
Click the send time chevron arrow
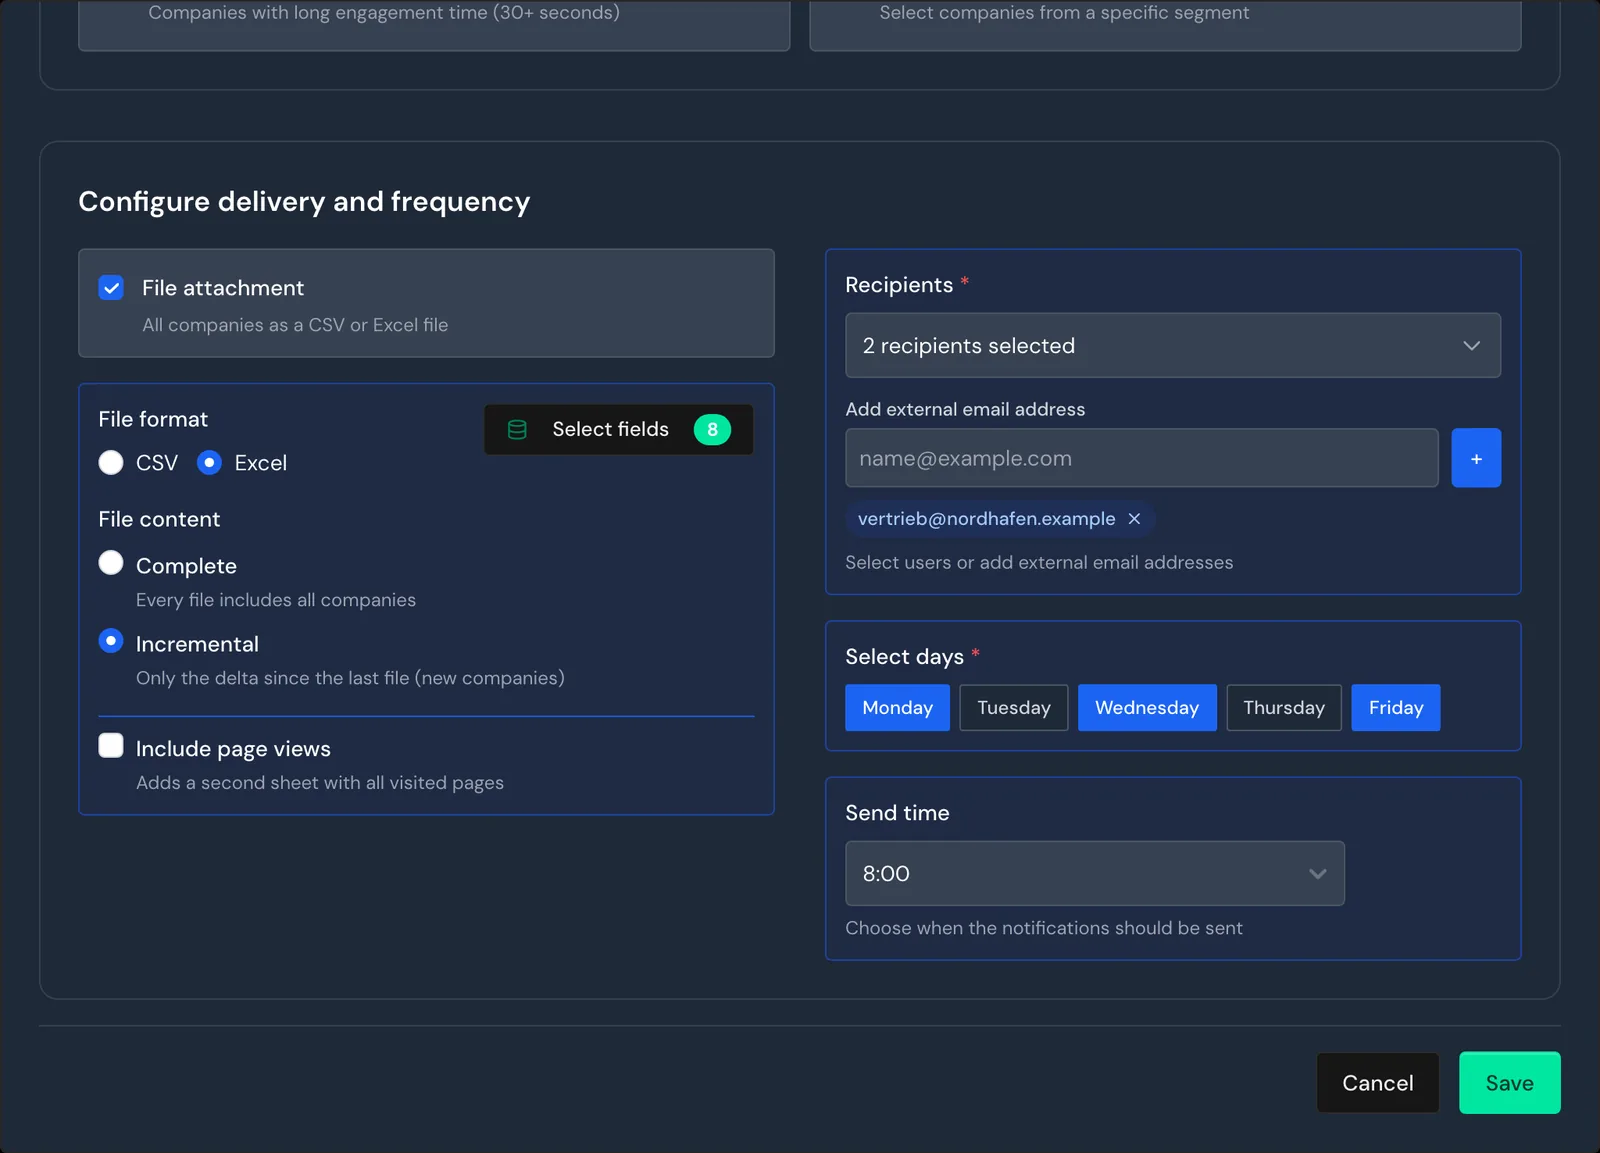[x=1317, y=874]
